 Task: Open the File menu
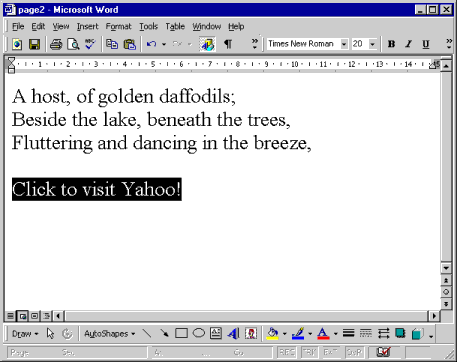coord(18,26)
